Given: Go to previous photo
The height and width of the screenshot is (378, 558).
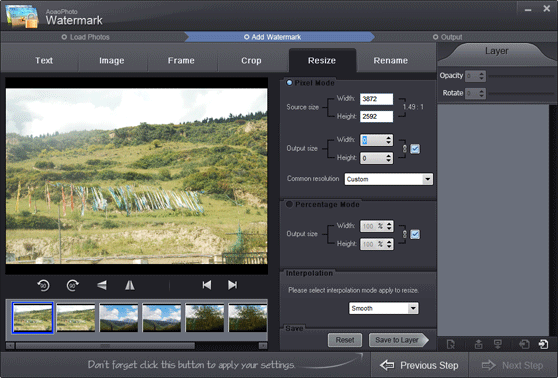Looking at the screenshot, I should 207,285.
